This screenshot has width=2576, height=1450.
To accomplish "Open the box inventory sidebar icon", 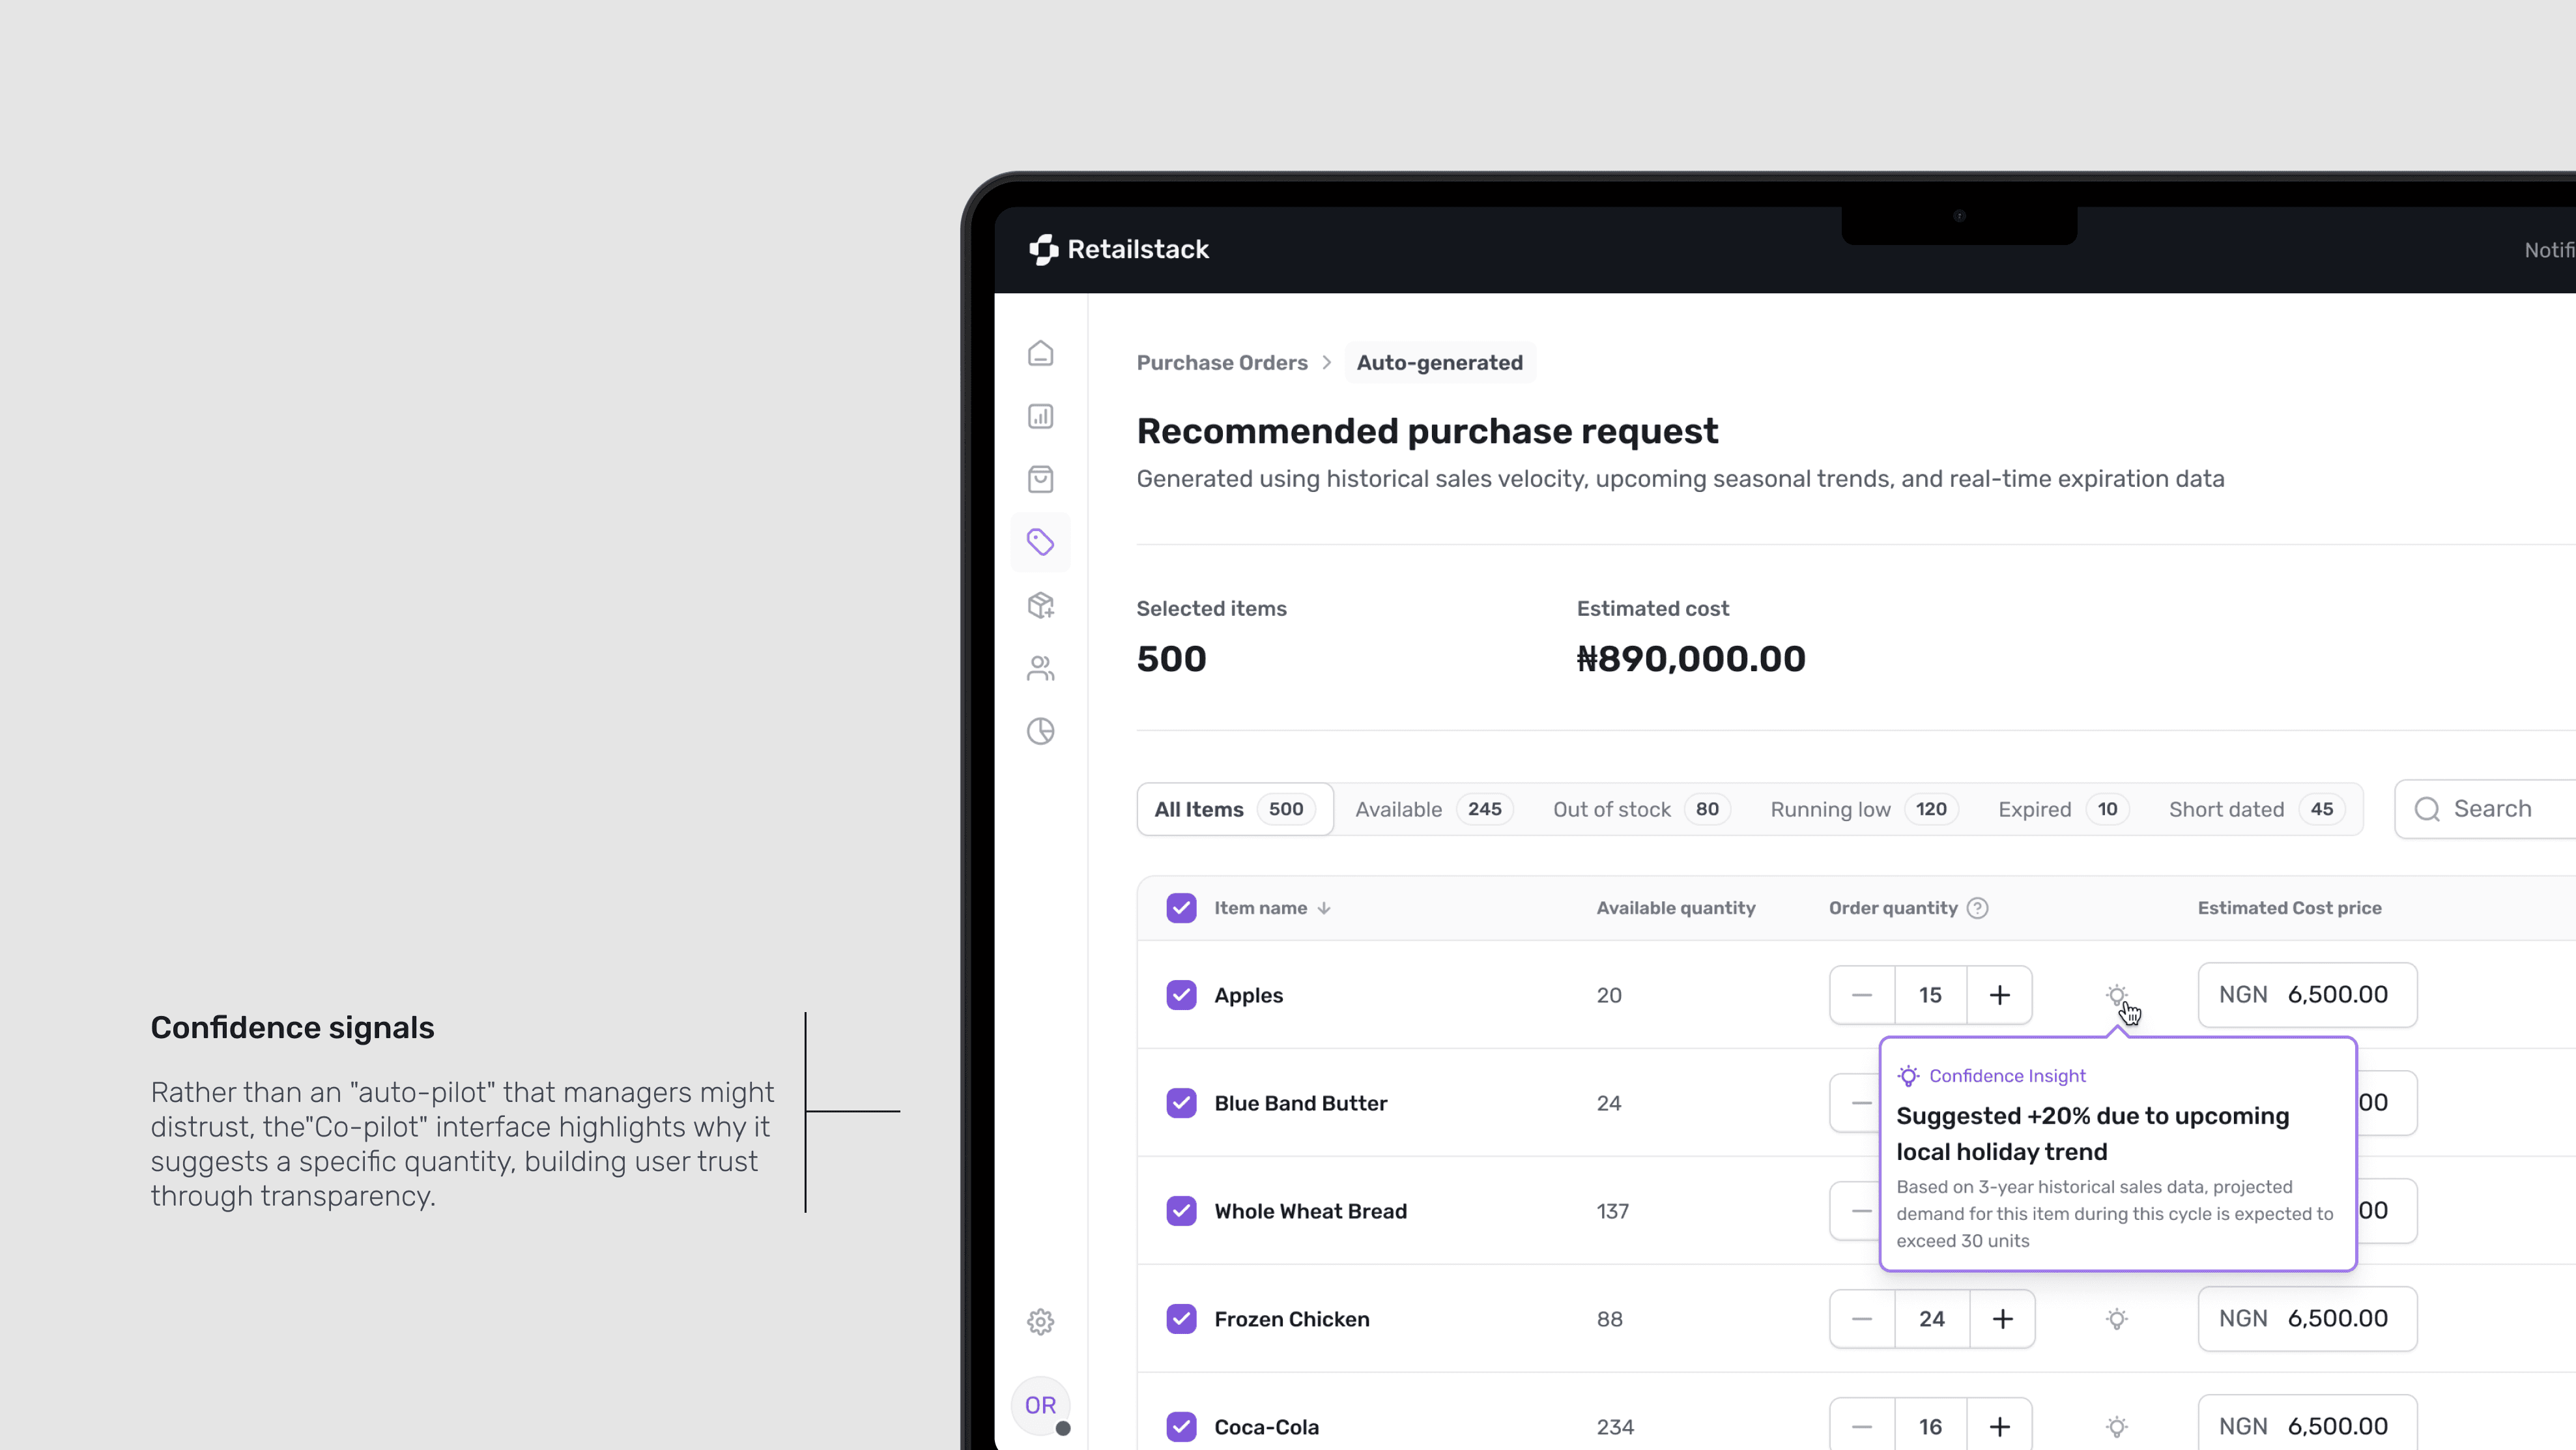I will (x=1040, y=605).
